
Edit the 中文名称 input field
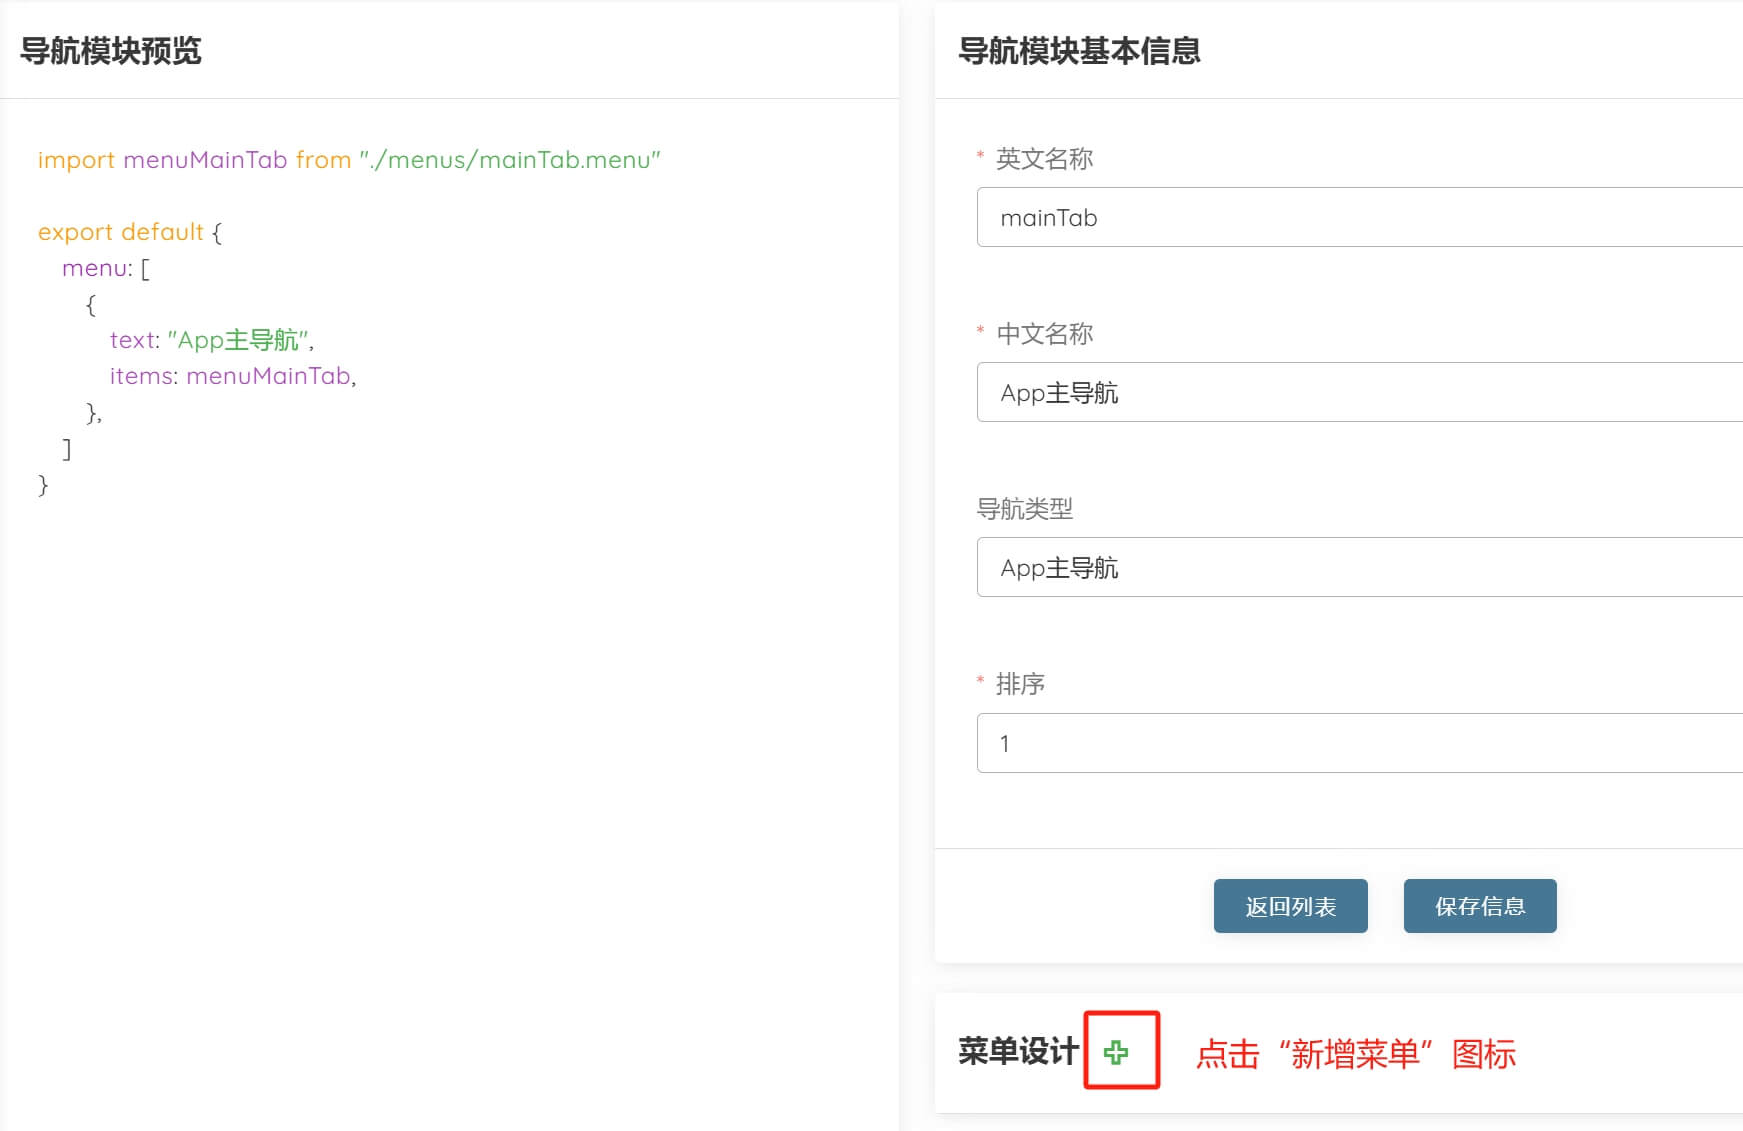coord(1360,392)
